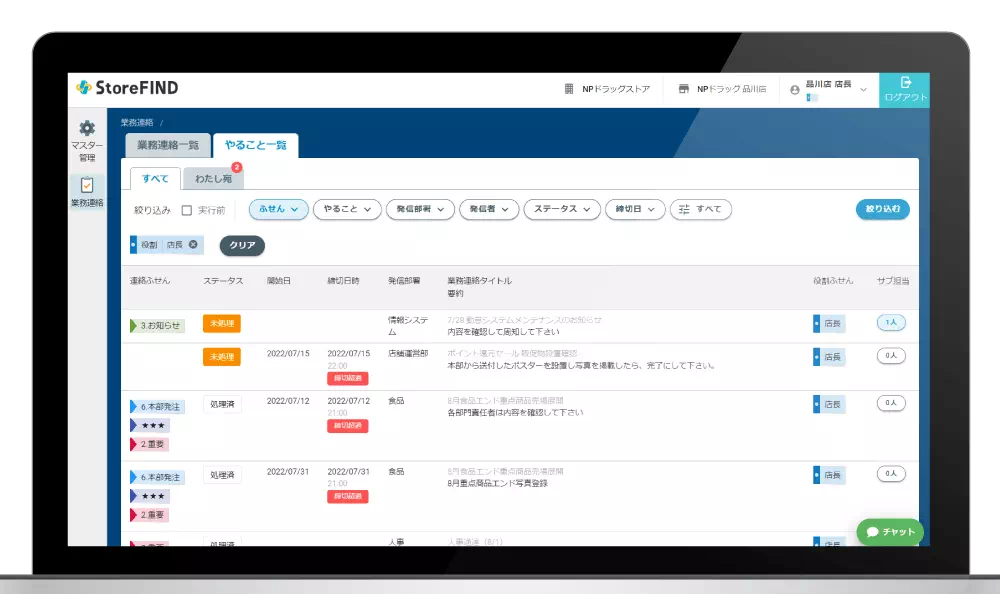Click ★★★ tag in 2022/07/31 row

[150, 496]
